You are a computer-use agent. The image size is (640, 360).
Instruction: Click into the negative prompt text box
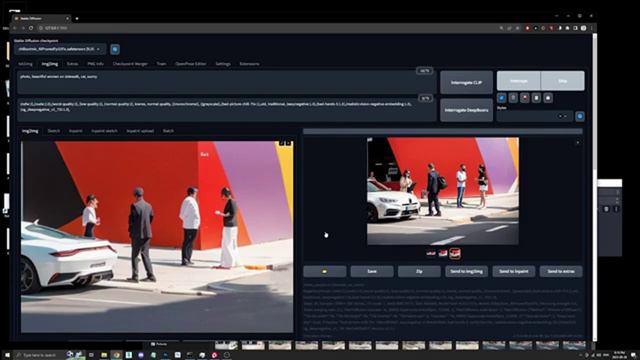coord(227,110)
